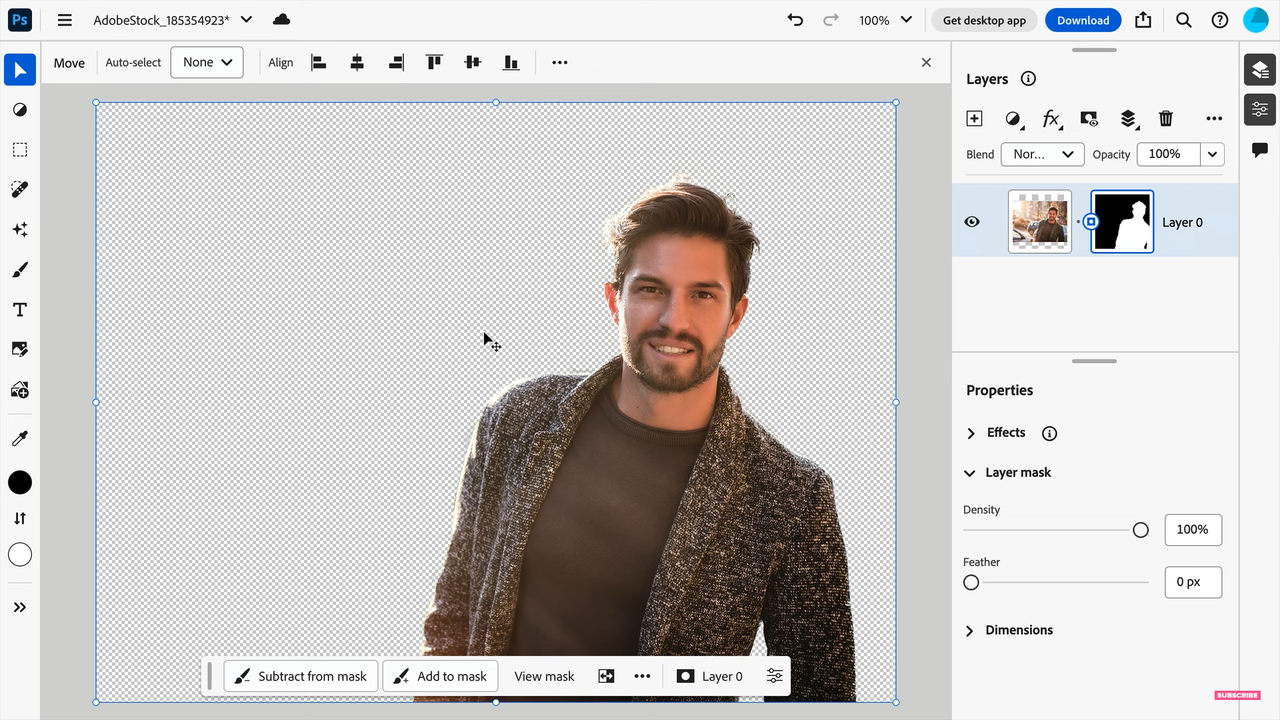Expand the Effects section
Image resolution: width=1280 pixels, height=720 pixels.
click(x=971, y=433)
